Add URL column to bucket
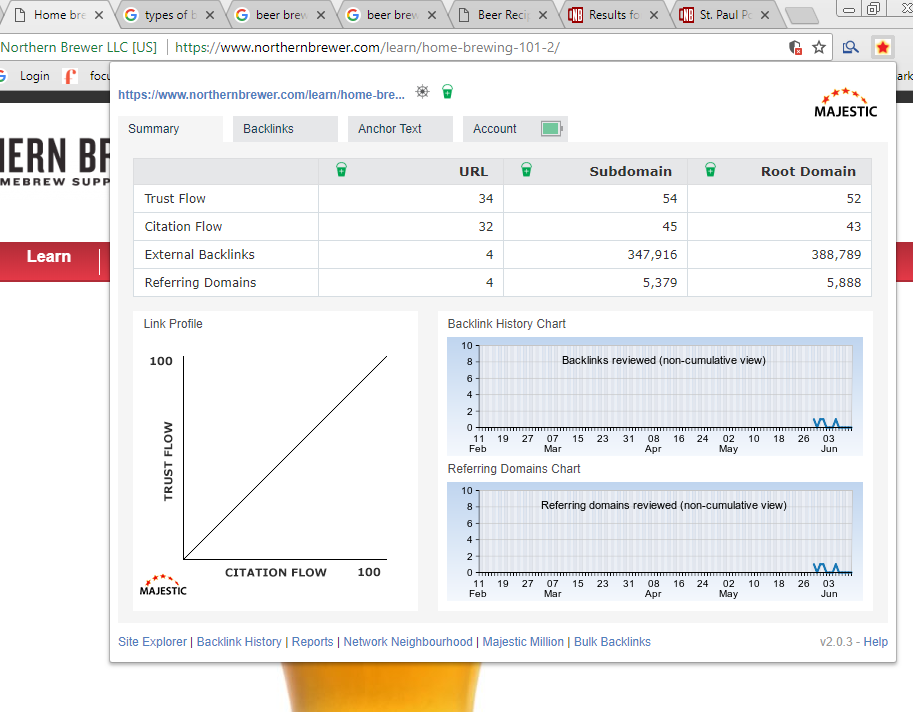 [x=342, y=170]
